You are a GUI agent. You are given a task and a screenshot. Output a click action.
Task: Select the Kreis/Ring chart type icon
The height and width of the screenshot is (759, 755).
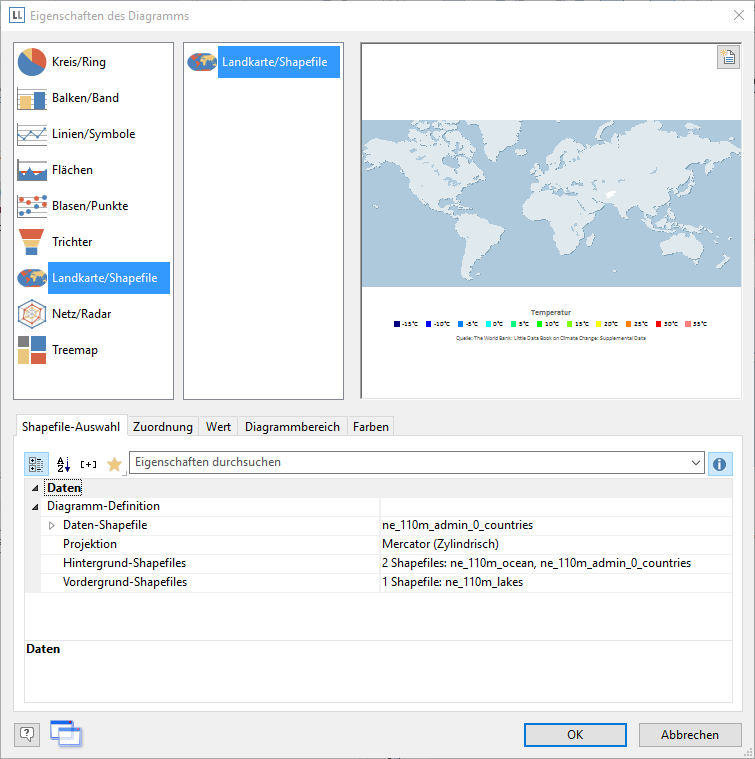coord(32,62)
